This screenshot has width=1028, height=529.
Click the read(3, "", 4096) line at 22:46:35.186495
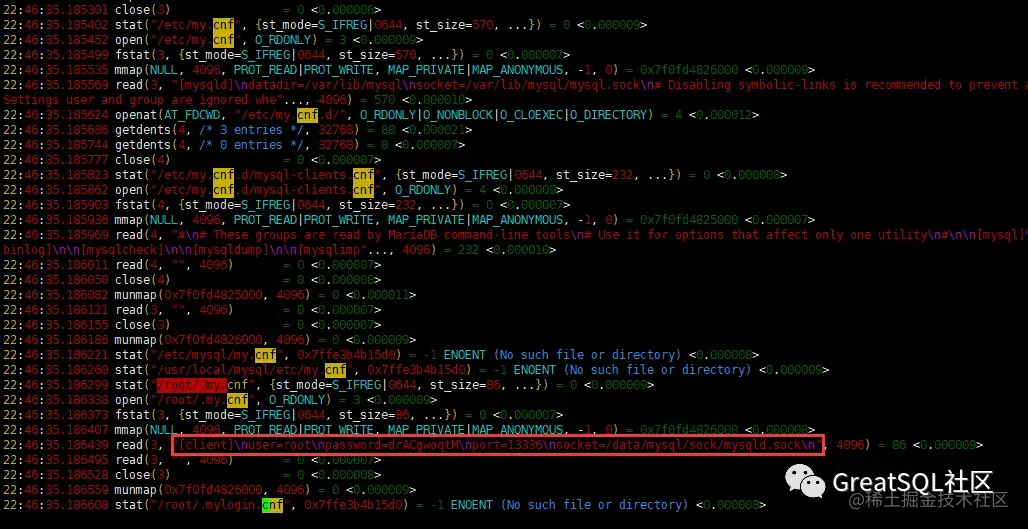pyautogui.click(x=191, y=460)
